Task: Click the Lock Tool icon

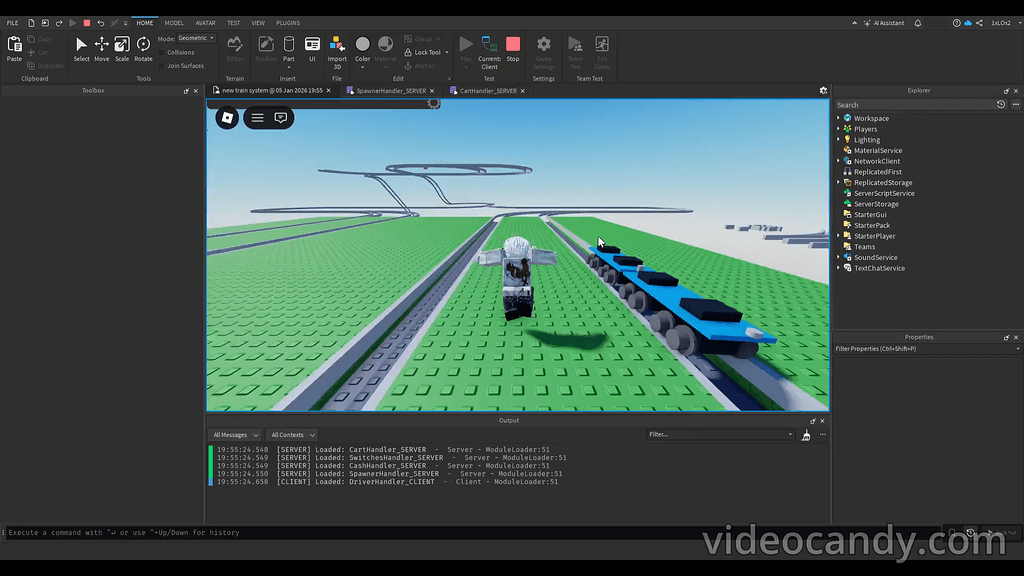Action: tap(408, 52)
